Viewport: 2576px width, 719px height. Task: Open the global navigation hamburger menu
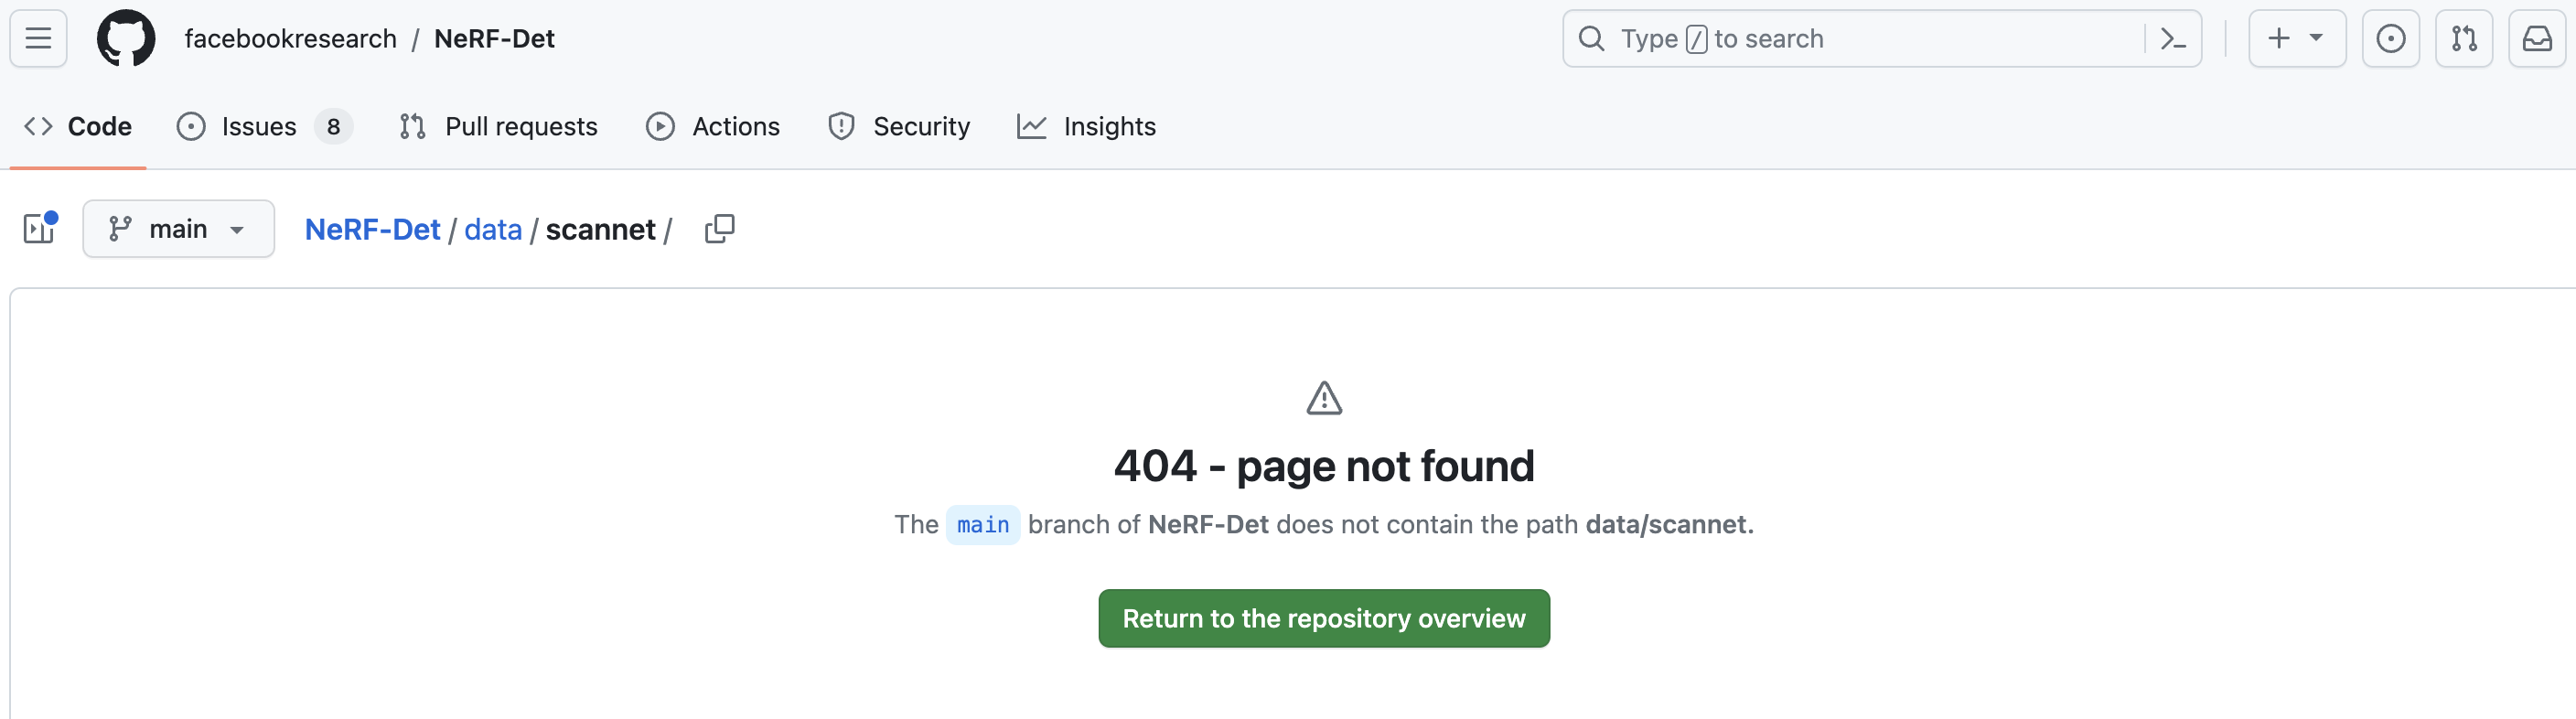(37, 38)
